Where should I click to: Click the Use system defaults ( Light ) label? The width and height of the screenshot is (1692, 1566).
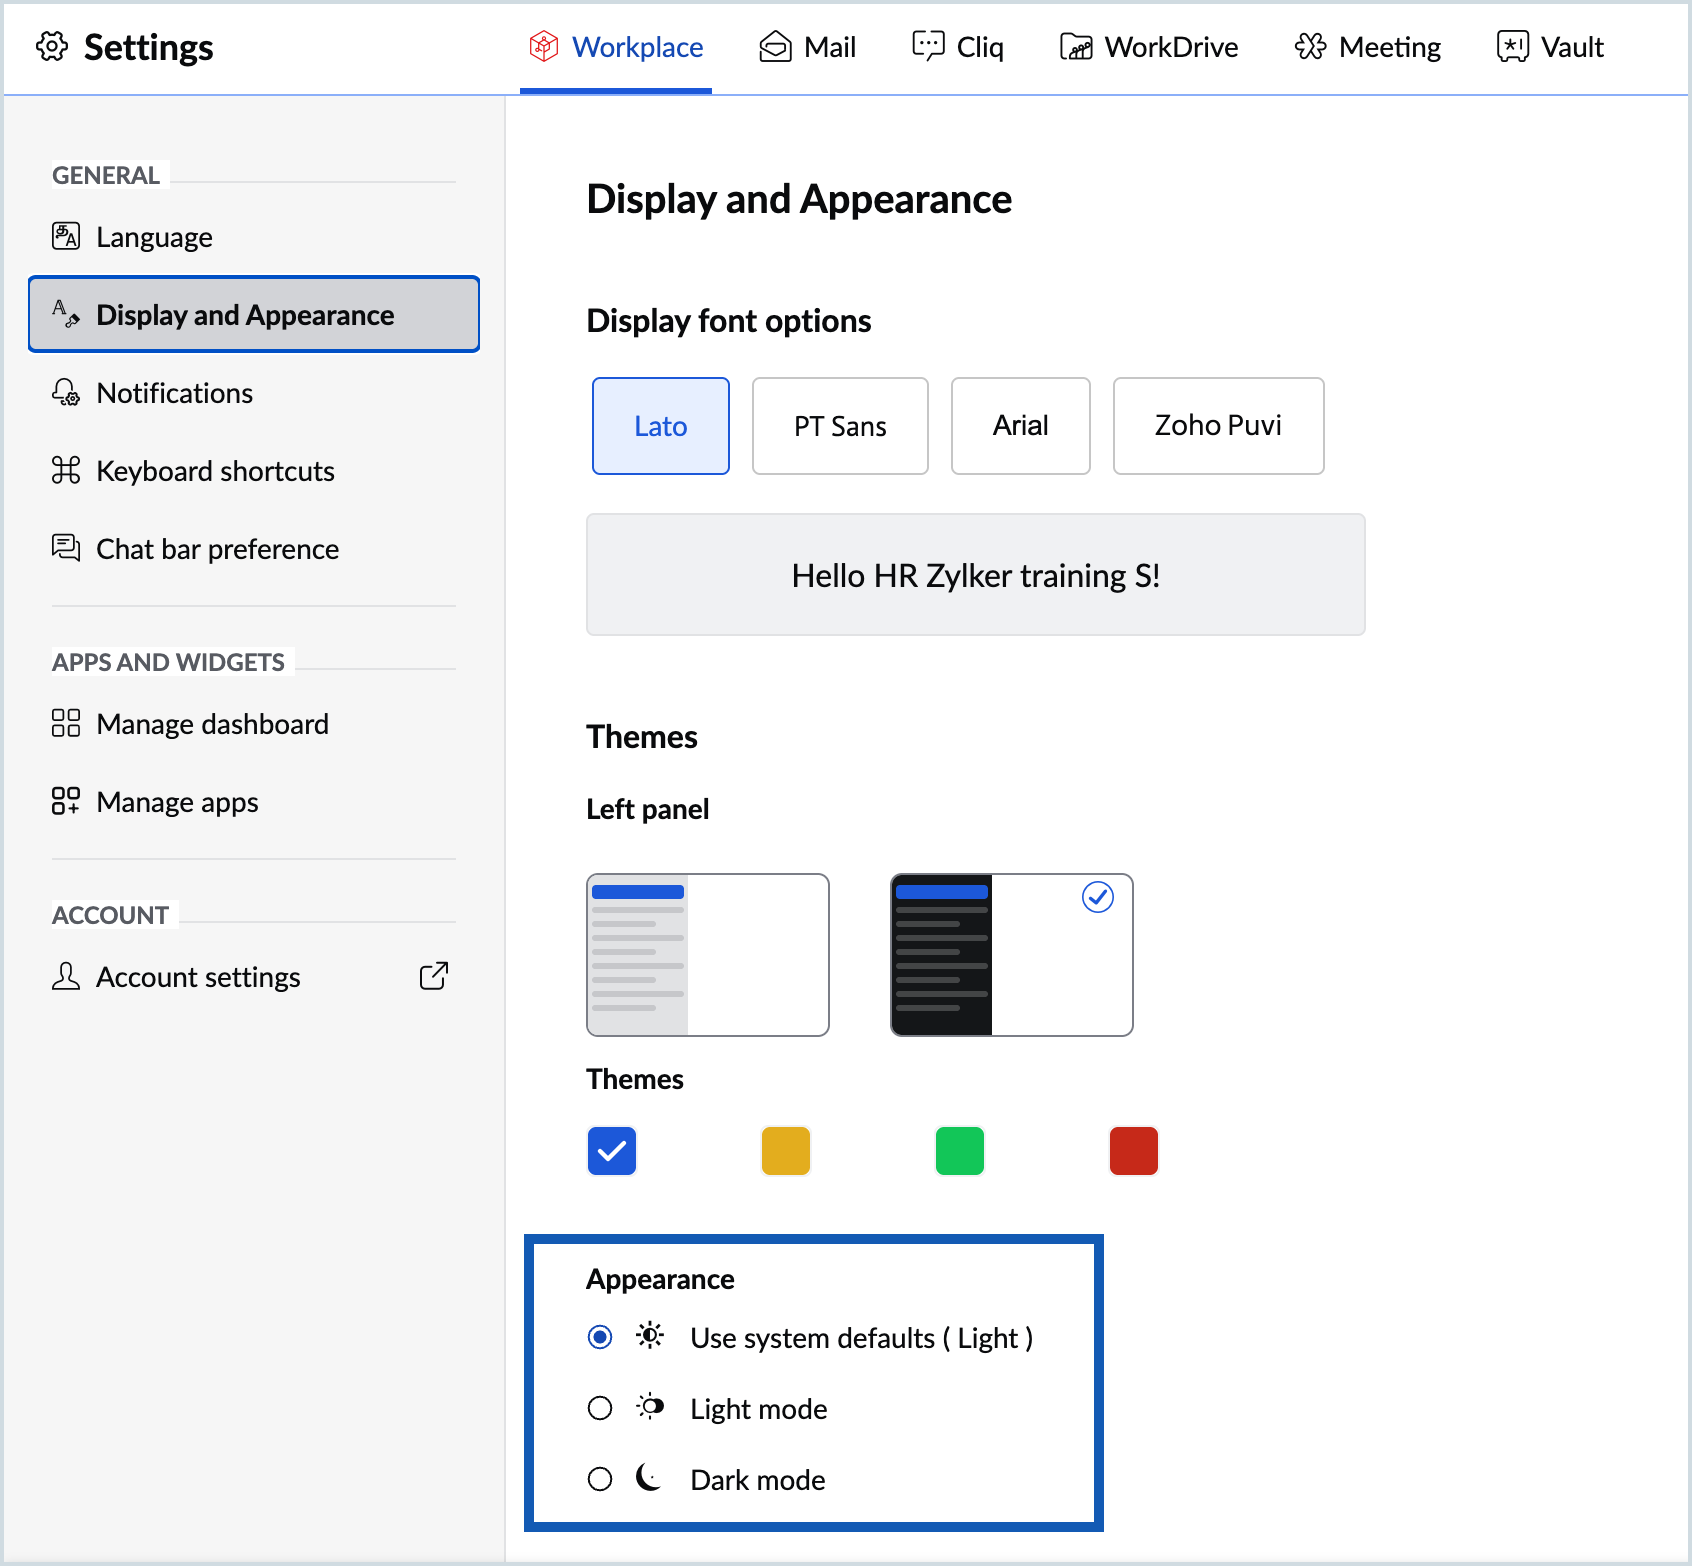pyautogui.click(x=862, y=1338)
